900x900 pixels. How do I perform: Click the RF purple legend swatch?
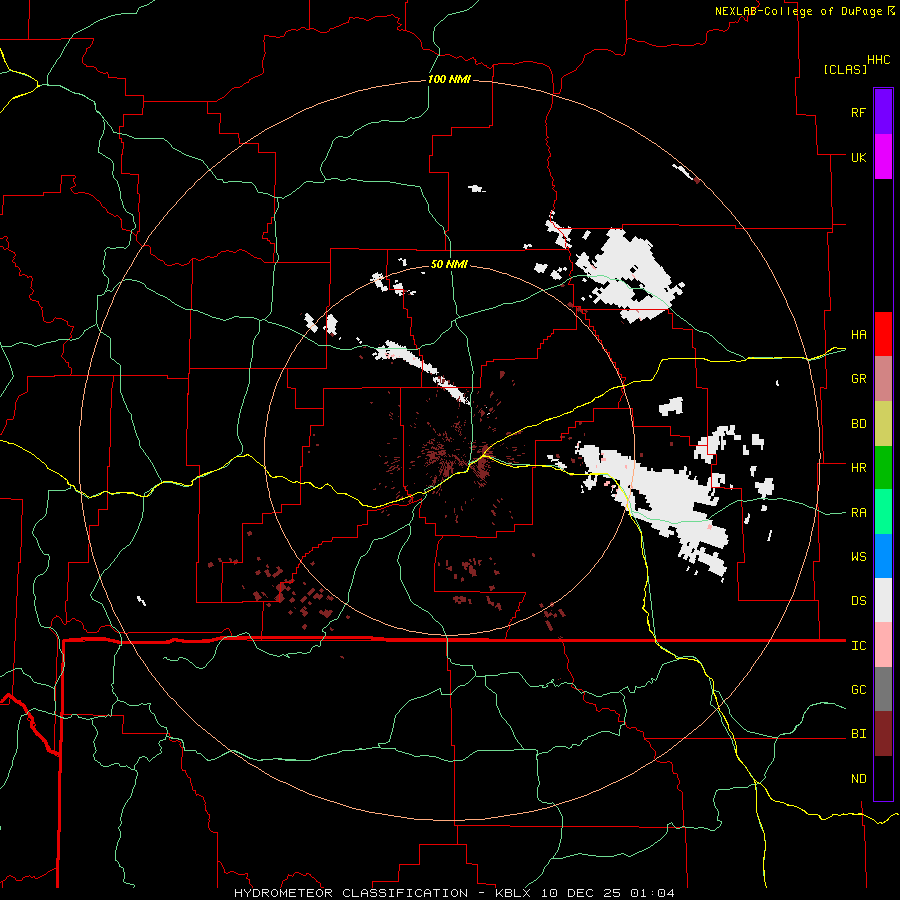coord(883,112)
